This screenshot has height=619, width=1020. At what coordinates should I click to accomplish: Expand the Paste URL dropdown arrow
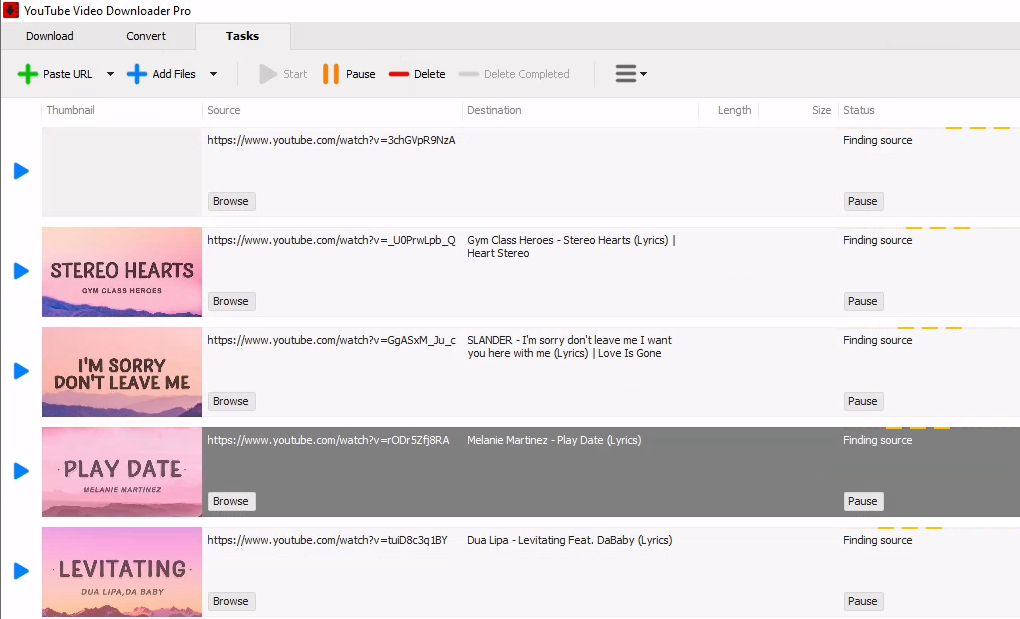pos(110,74)
